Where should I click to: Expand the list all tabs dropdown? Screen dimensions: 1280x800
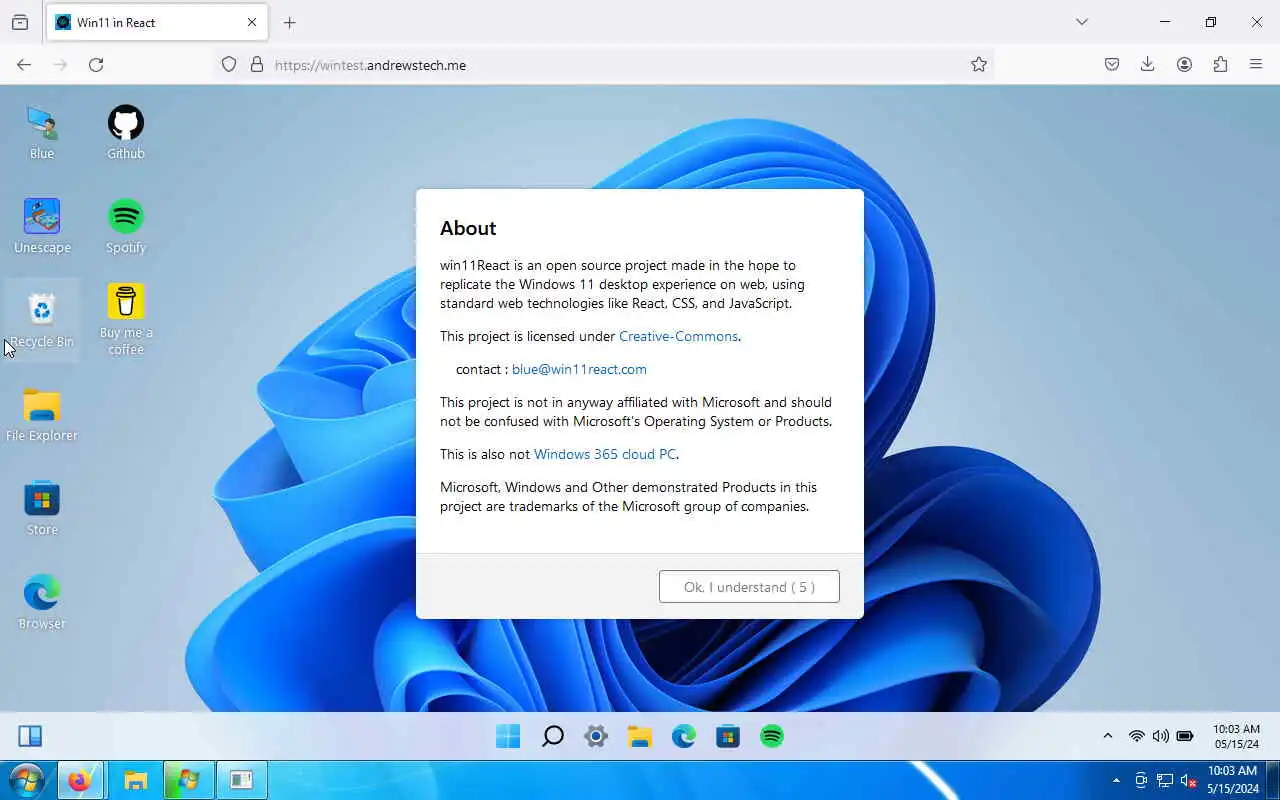pyautogui.click(x=1081, y=22)
